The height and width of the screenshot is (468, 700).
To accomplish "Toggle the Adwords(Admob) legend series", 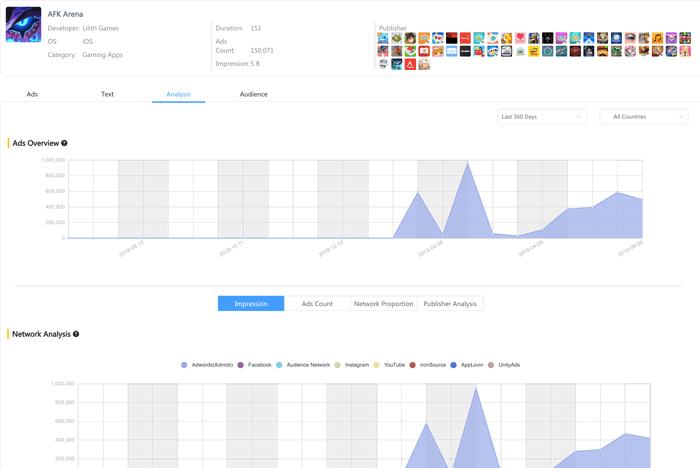I will pyautogui.click(x=207, y=365).
